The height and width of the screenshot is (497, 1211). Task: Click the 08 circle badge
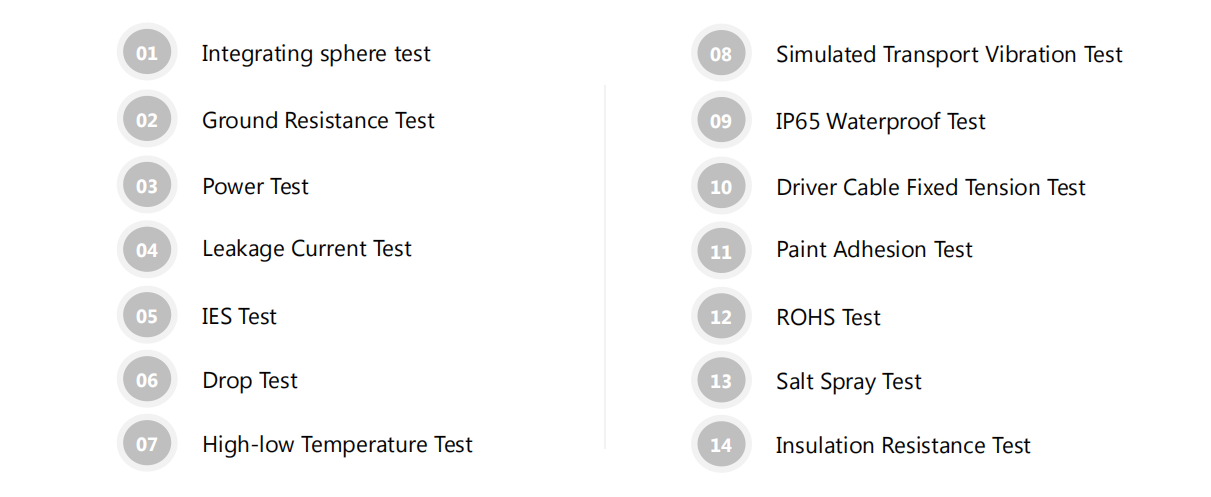pyautogui.click(x=721, y=54)
